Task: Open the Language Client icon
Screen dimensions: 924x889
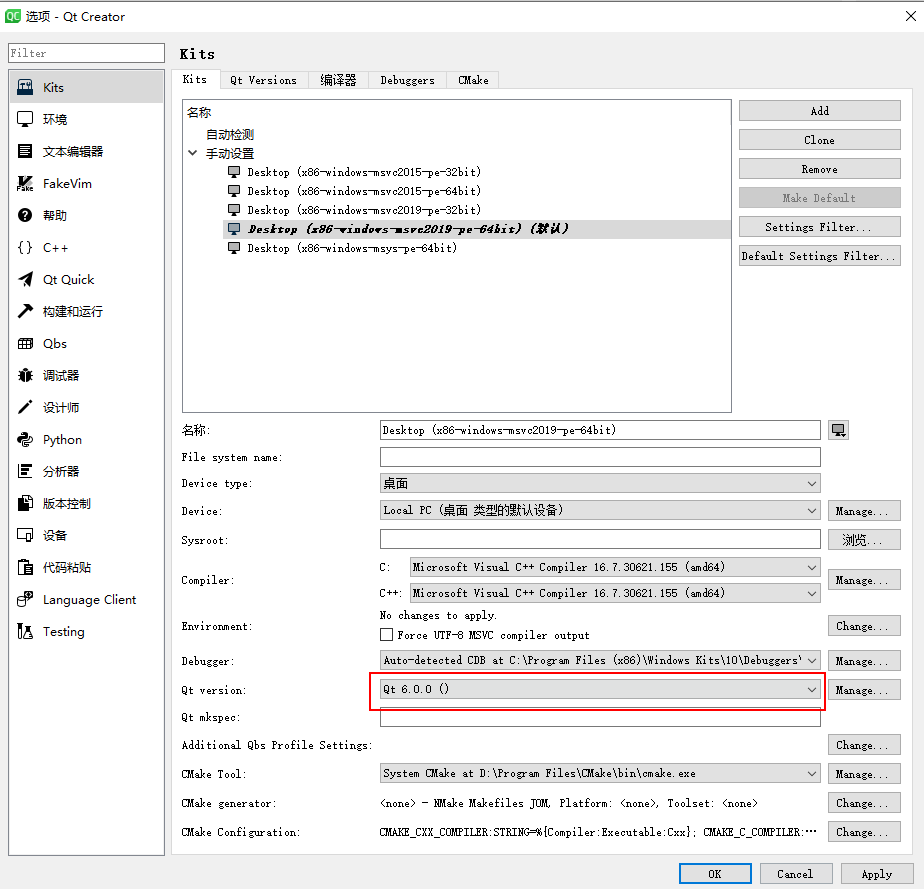Action: pos(25,599)
